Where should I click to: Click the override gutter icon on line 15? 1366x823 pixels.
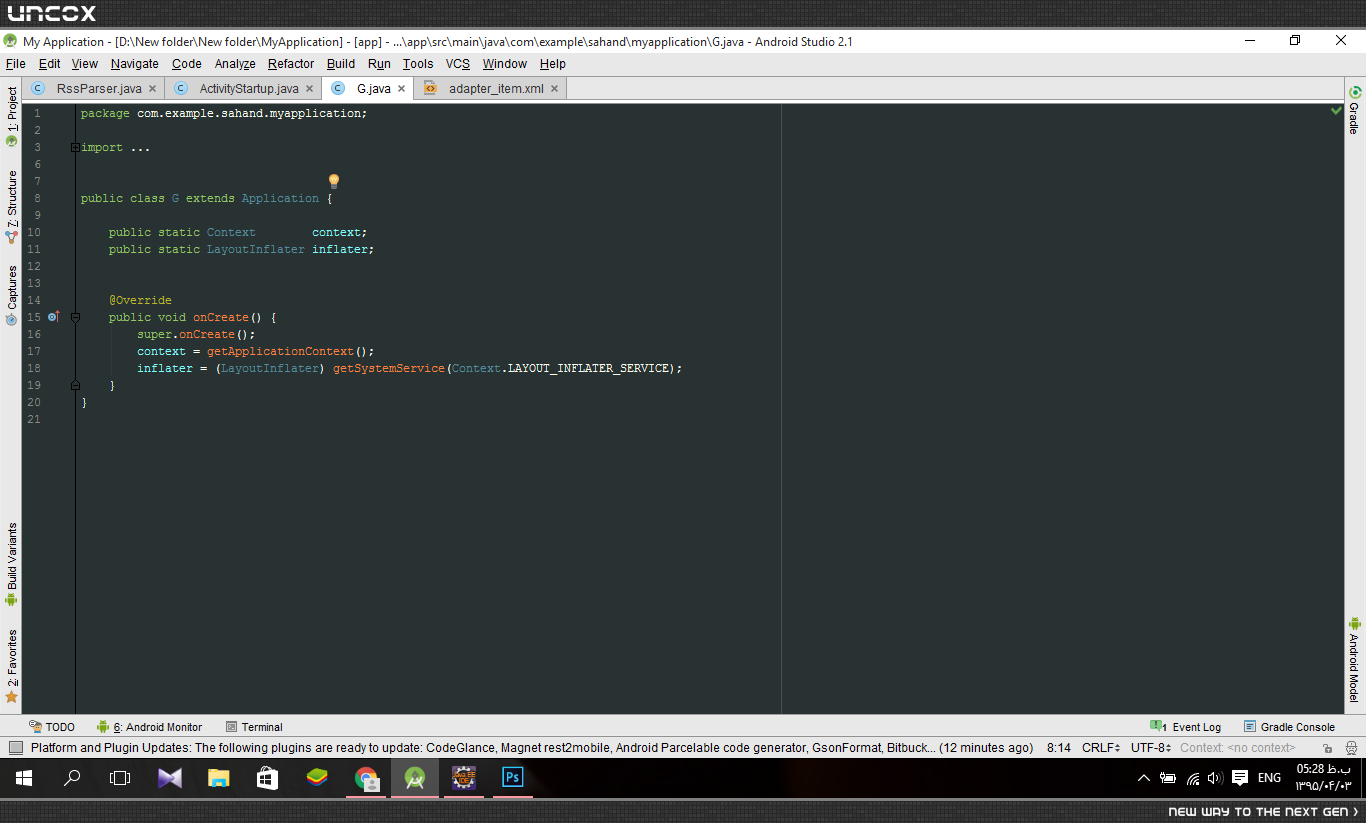coord(54,317)
